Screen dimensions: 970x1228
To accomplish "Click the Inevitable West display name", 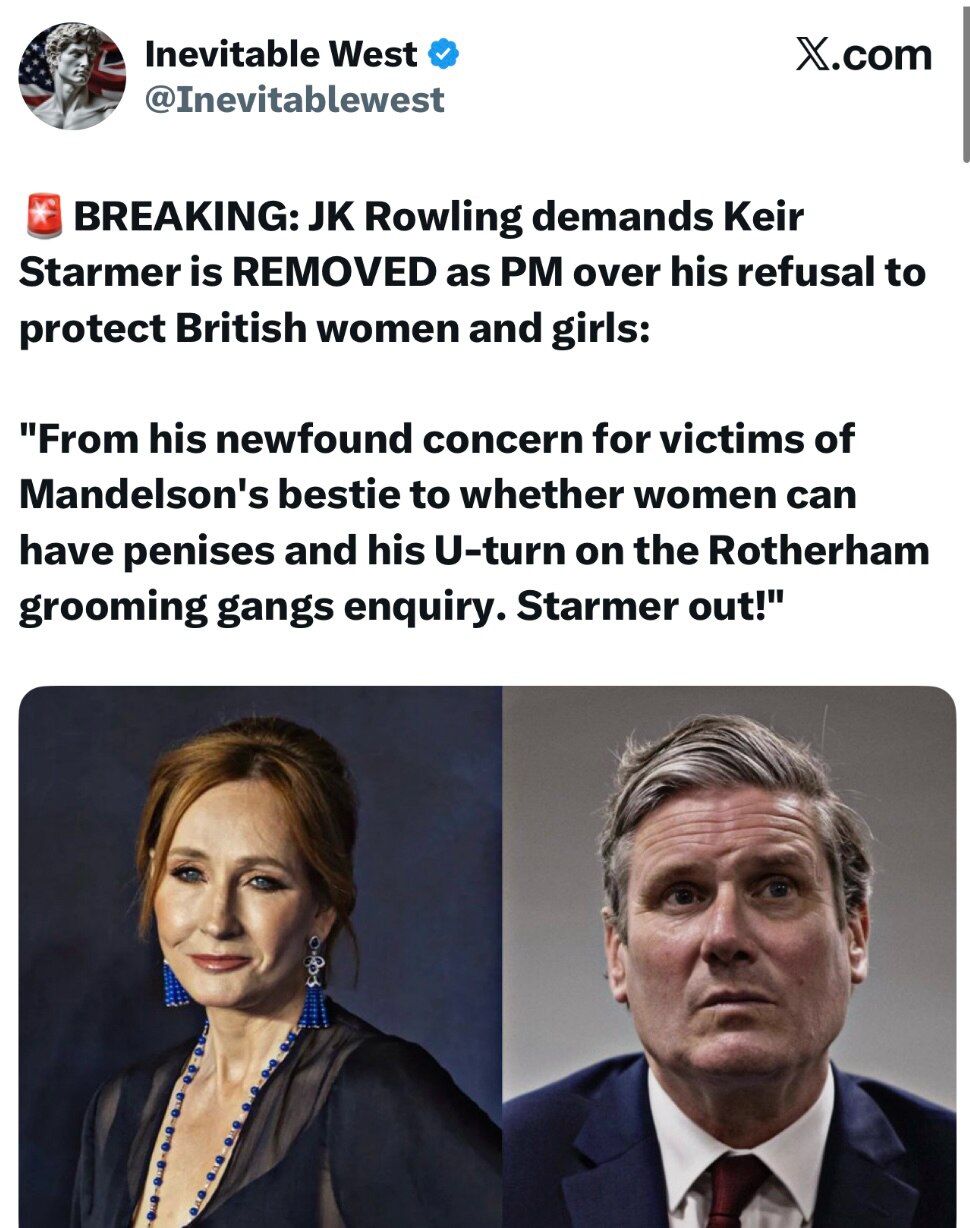I will pyautogui.click(x=282, y=53).
